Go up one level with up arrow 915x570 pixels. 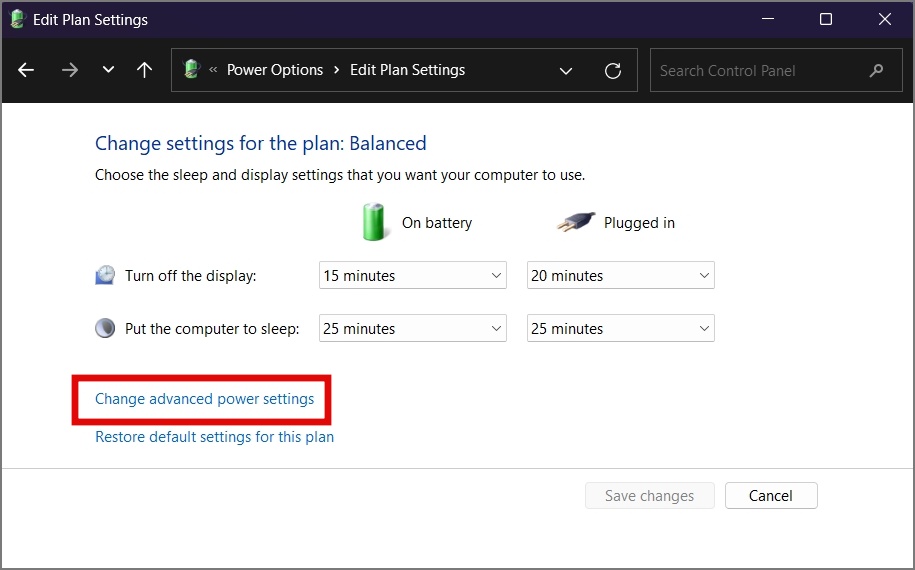[144, 71]
